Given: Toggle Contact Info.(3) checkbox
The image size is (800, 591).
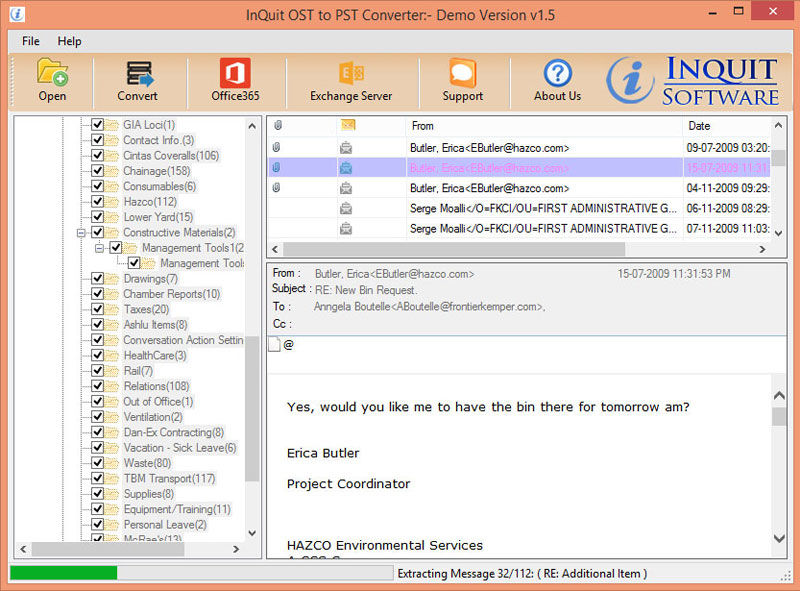Looking at the screenshot, I should 97,140.
